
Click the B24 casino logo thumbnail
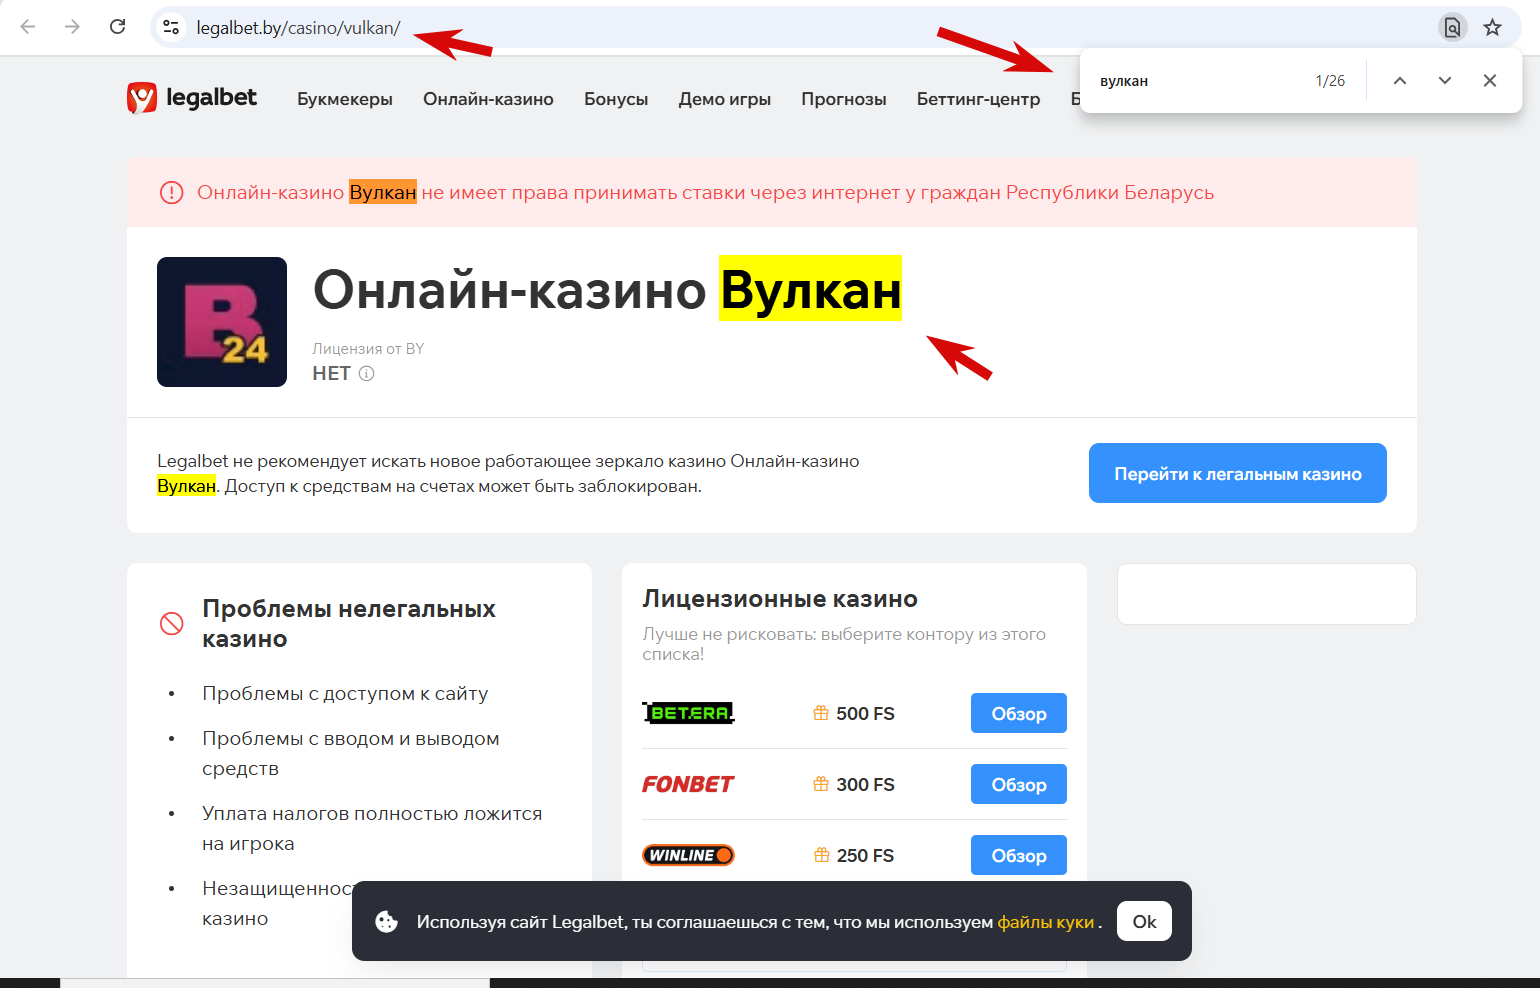222,322
